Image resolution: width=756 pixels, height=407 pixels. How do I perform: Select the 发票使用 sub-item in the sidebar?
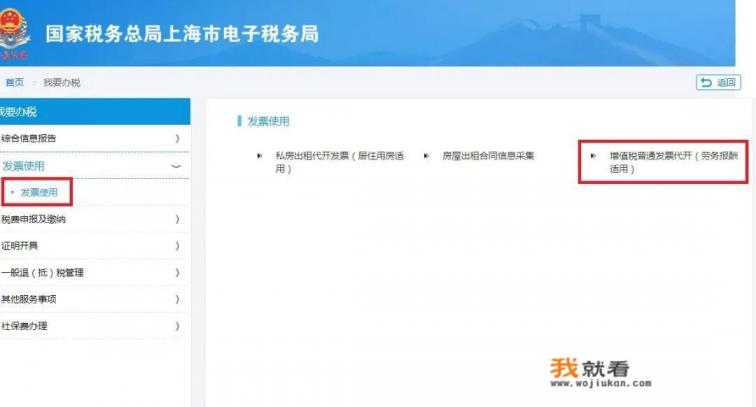(x=39, y=192)
